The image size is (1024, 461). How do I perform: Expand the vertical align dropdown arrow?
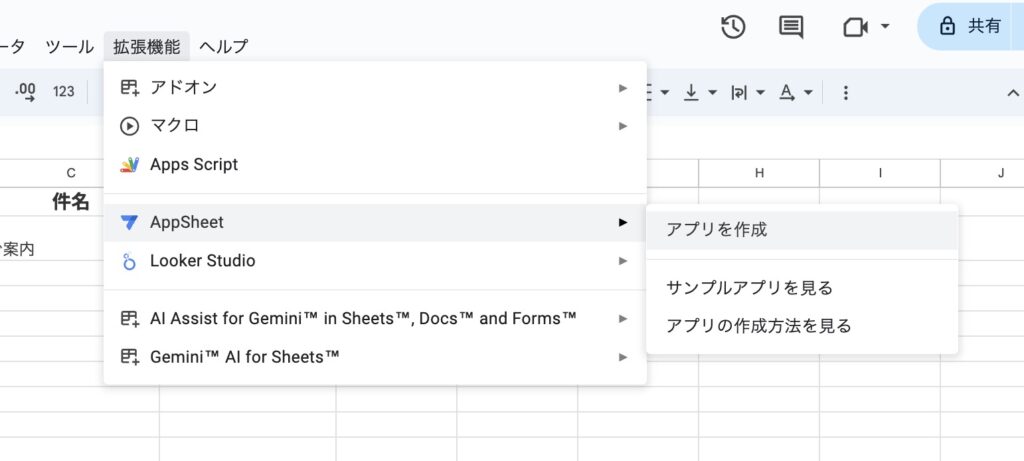point(712,93)
